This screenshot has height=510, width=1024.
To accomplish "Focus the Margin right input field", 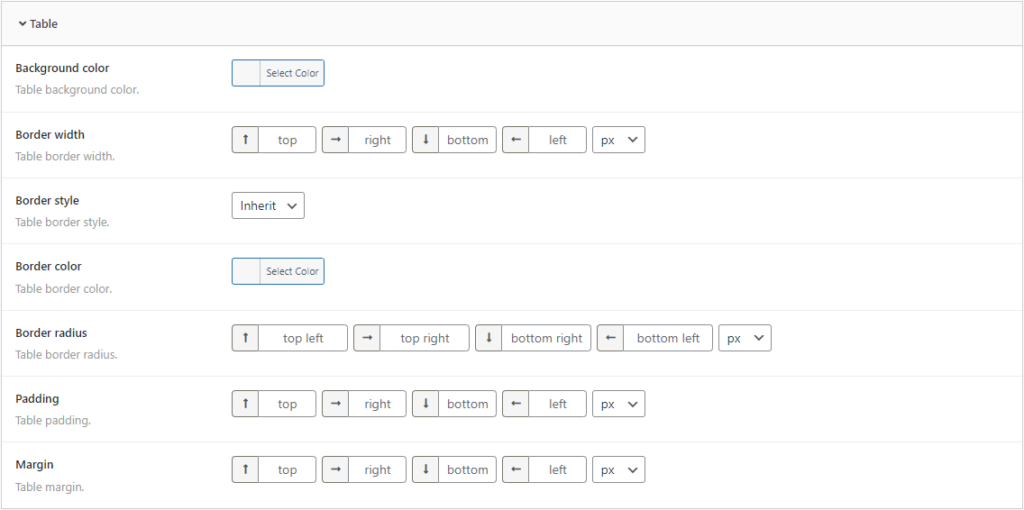I will pyautogui.click(x=378, y=470).
